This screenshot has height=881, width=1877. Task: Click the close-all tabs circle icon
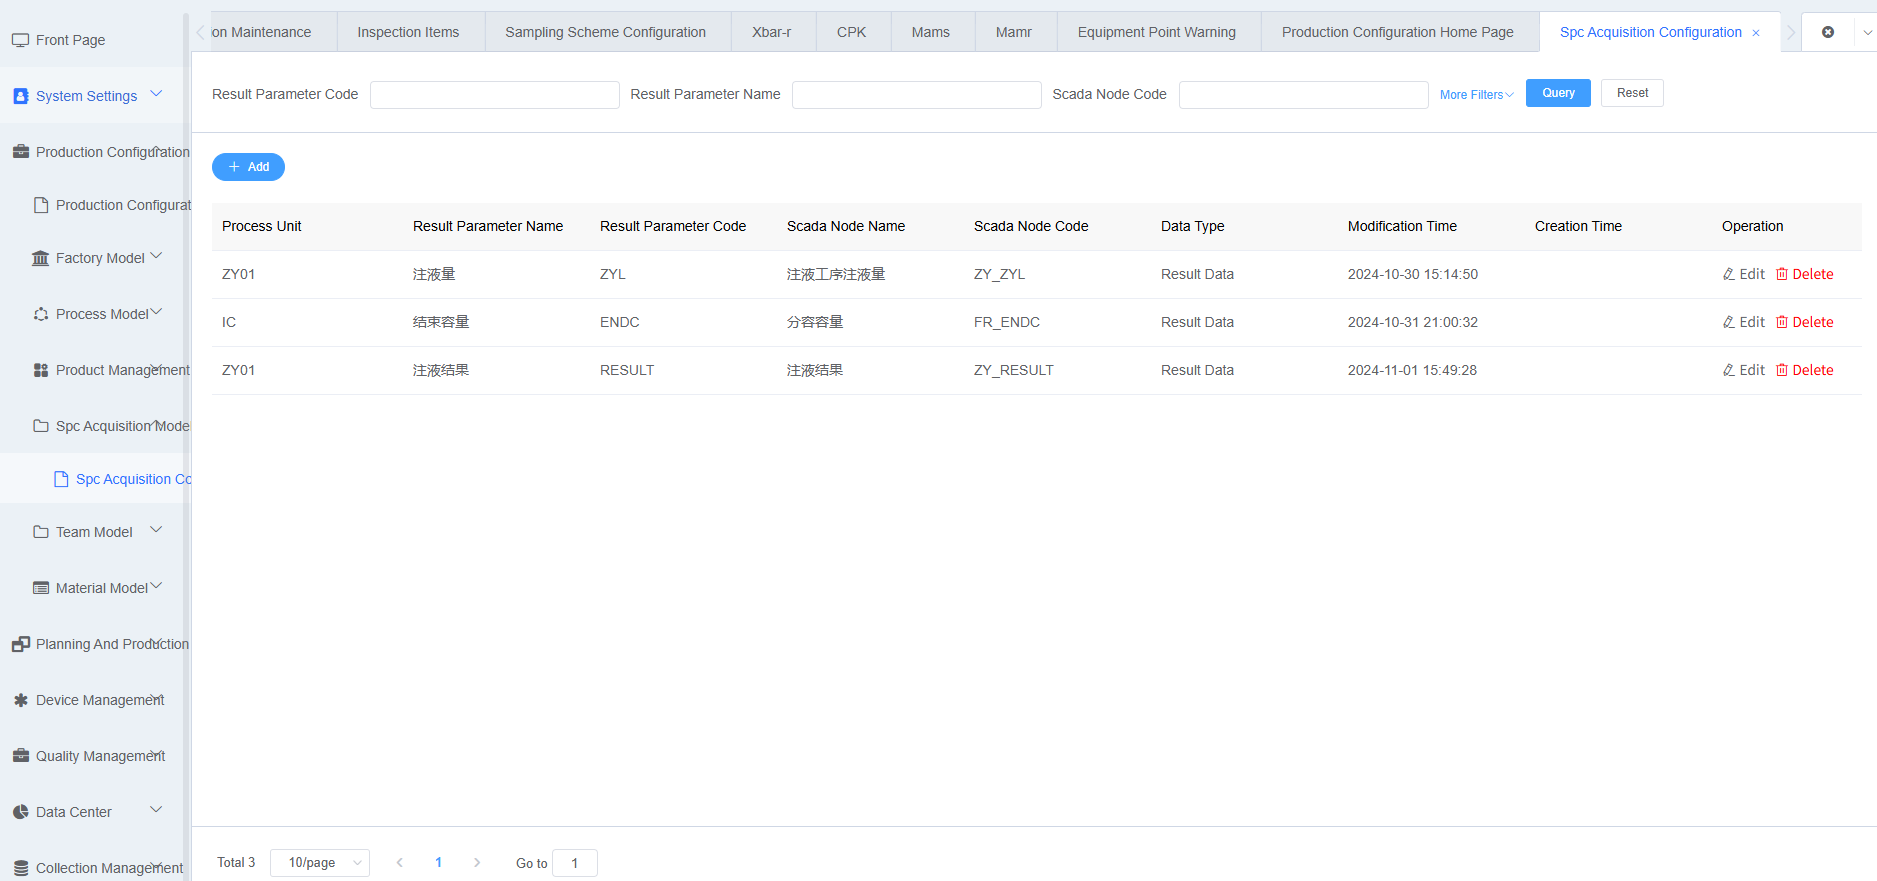pos(1828,32)
